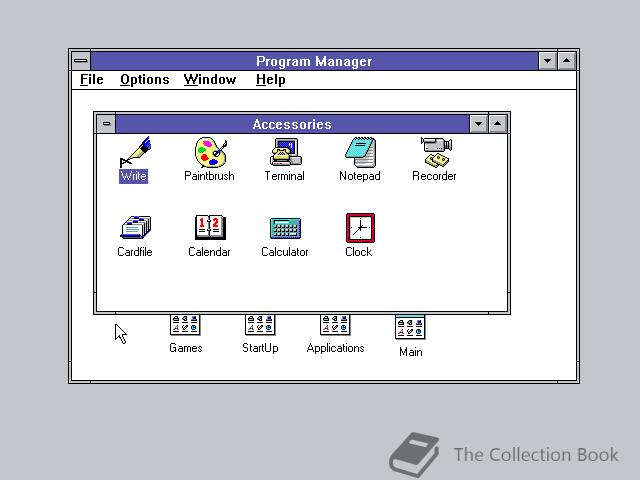Click the "Cardfile" label text
Image resolution: width=640 pixels, height=480 pixels.
pyautogui.click(x=135, y=252)
